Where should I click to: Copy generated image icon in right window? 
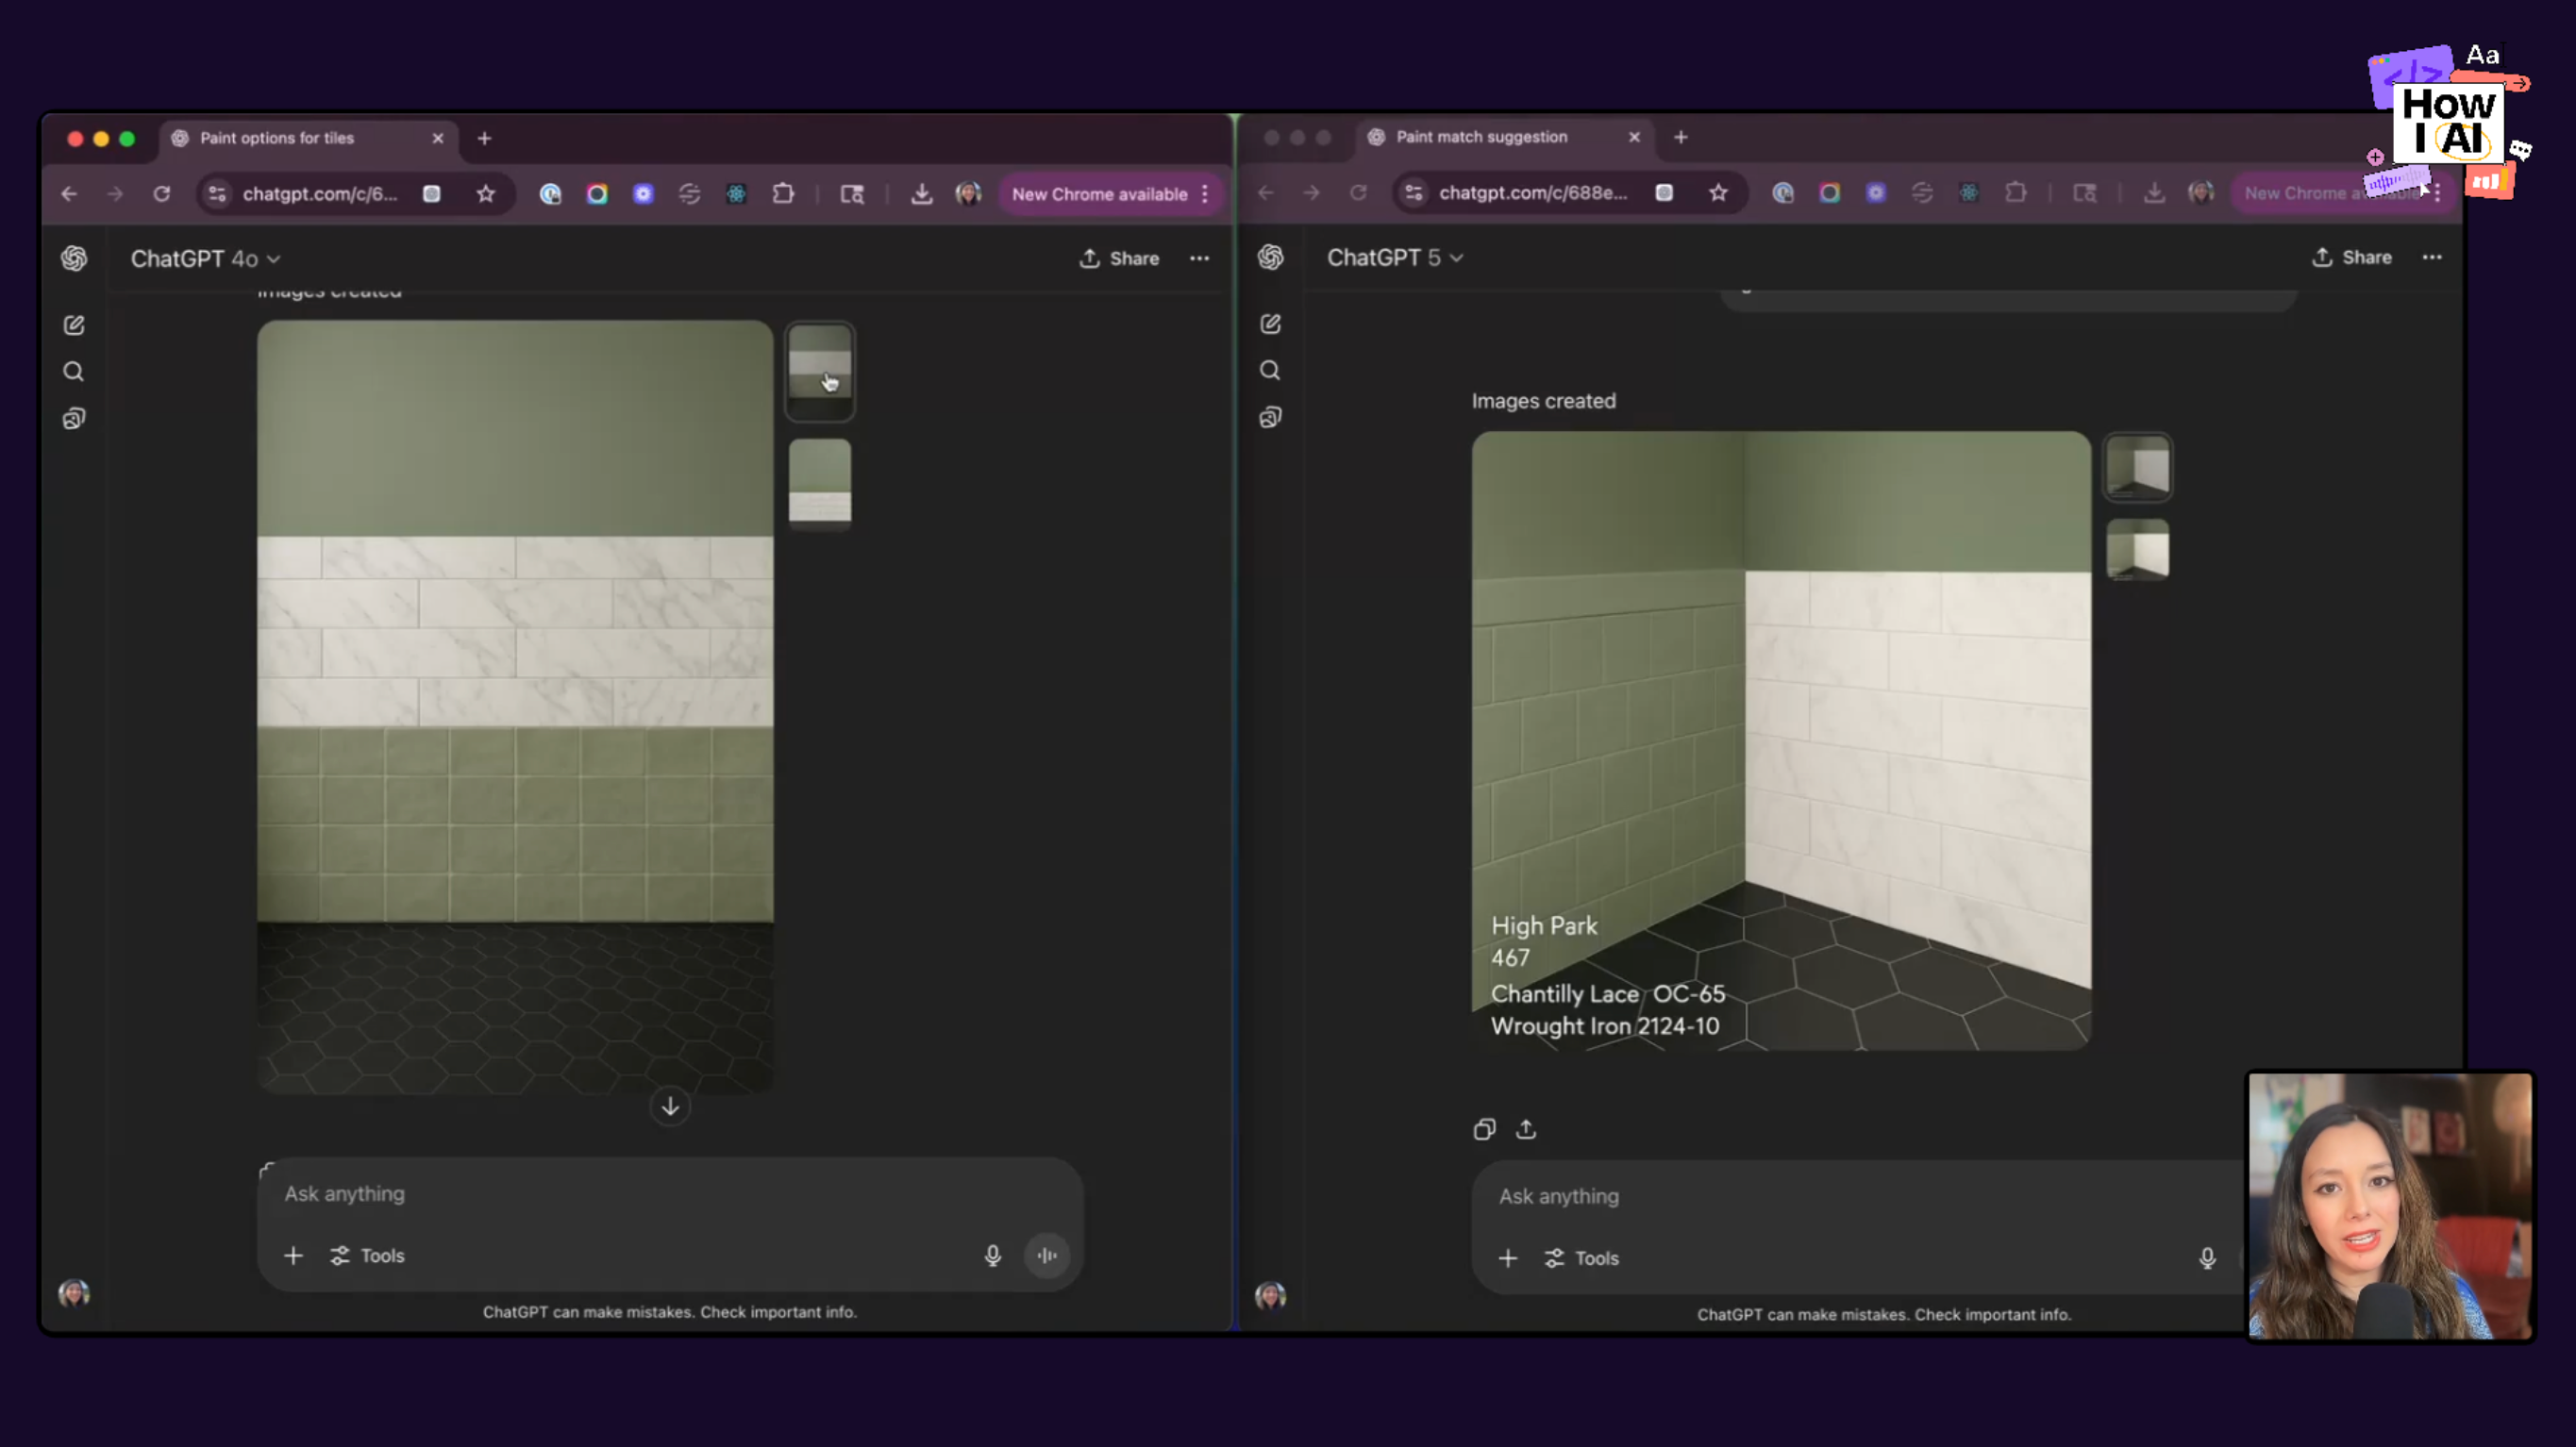coord(1484,1129)
